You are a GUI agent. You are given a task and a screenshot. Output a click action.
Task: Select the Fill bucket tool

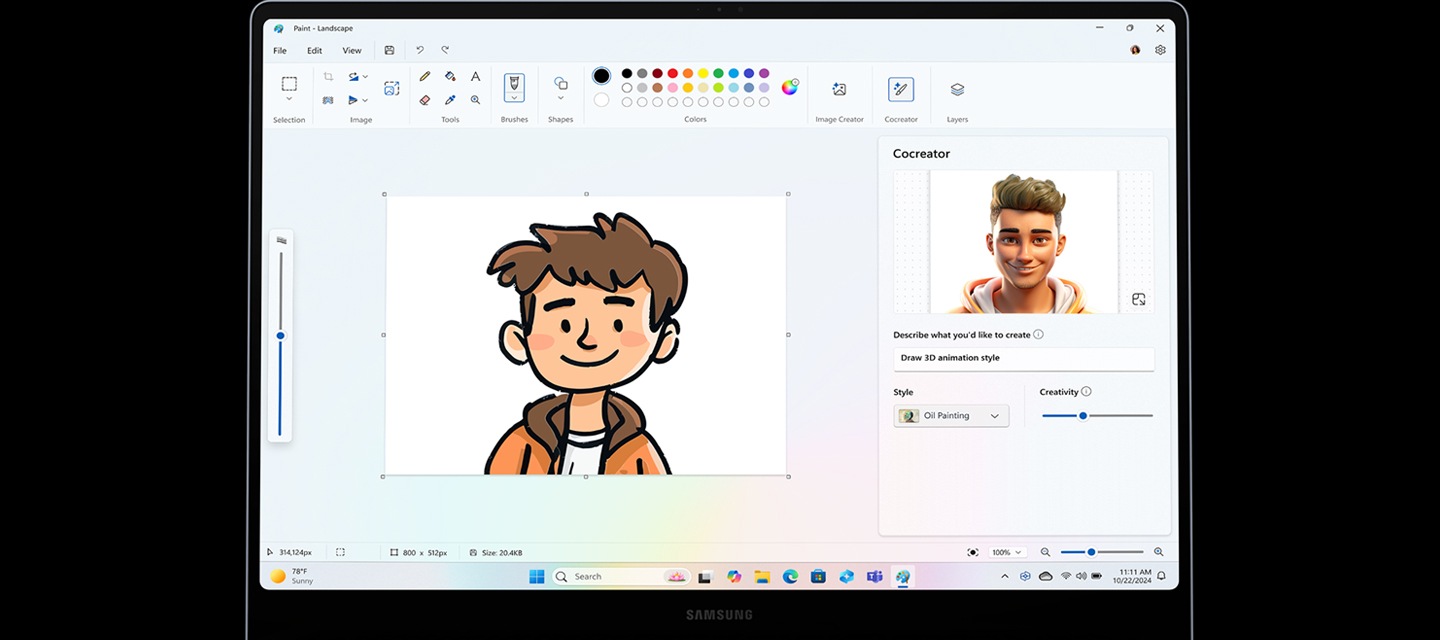click(x=450, y=76)
